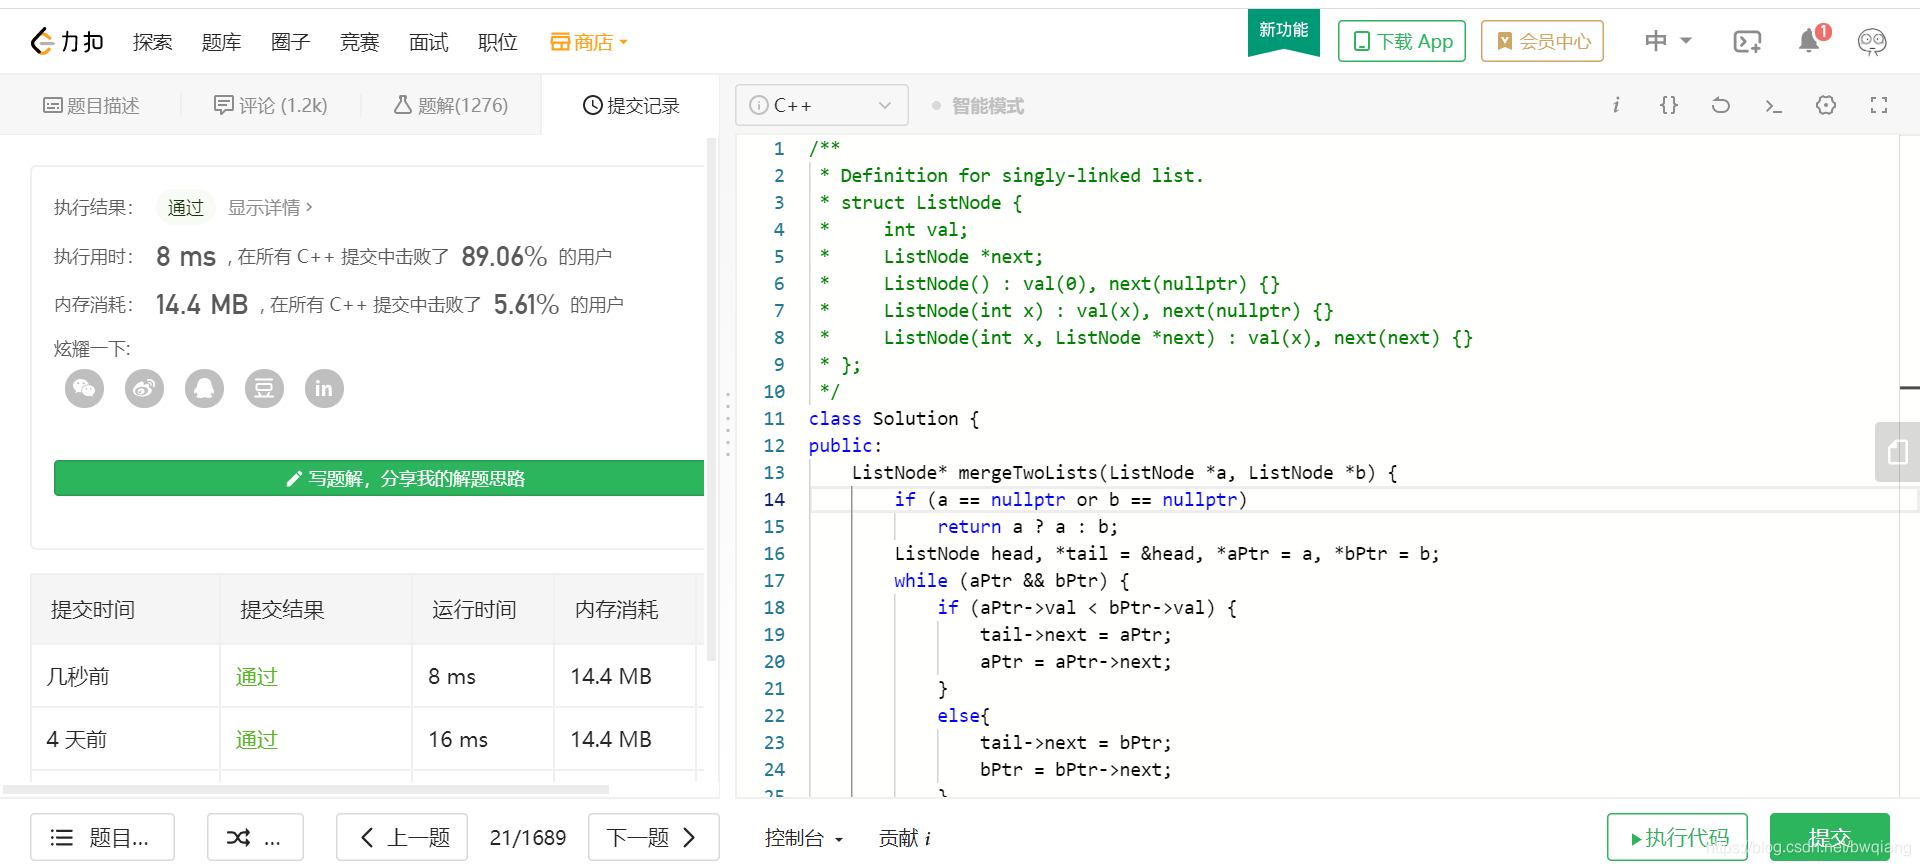Open 竞赛 contest menu
This screenshot has height=866, width=1920.
click(360, 42)
